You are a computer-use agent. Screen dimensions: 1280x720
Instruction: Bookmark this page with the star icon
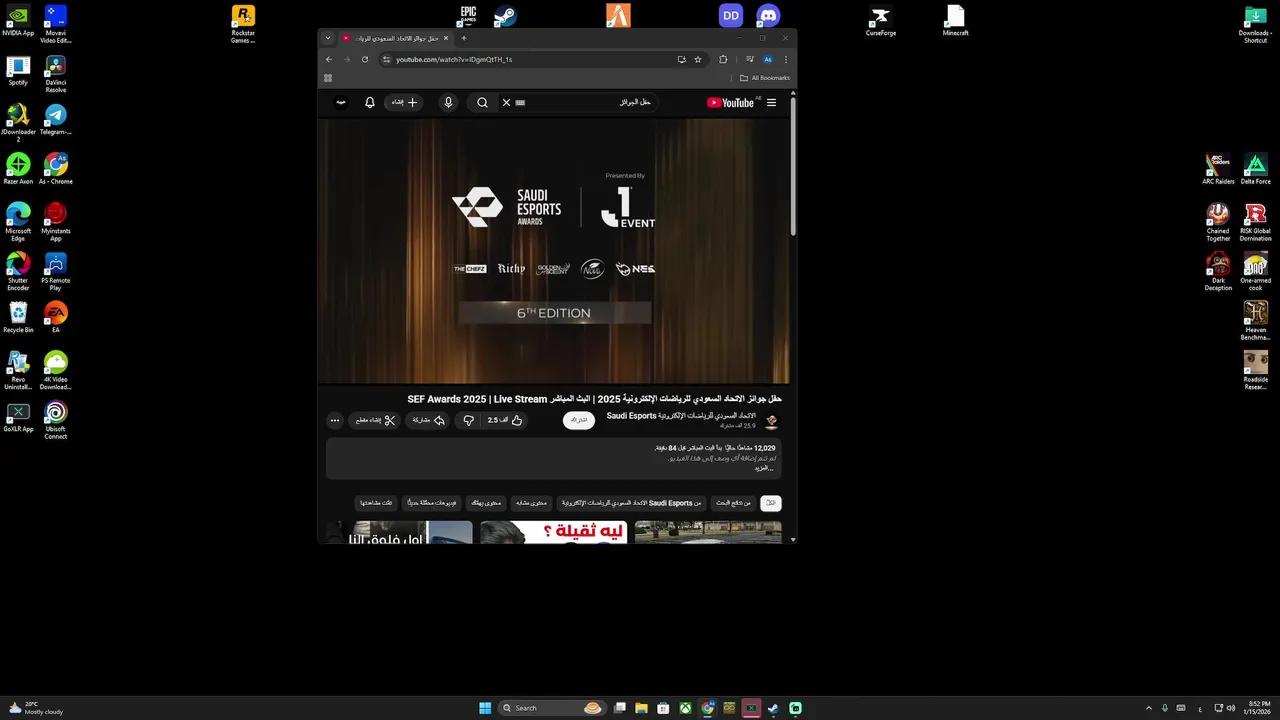tap(698, 59)
